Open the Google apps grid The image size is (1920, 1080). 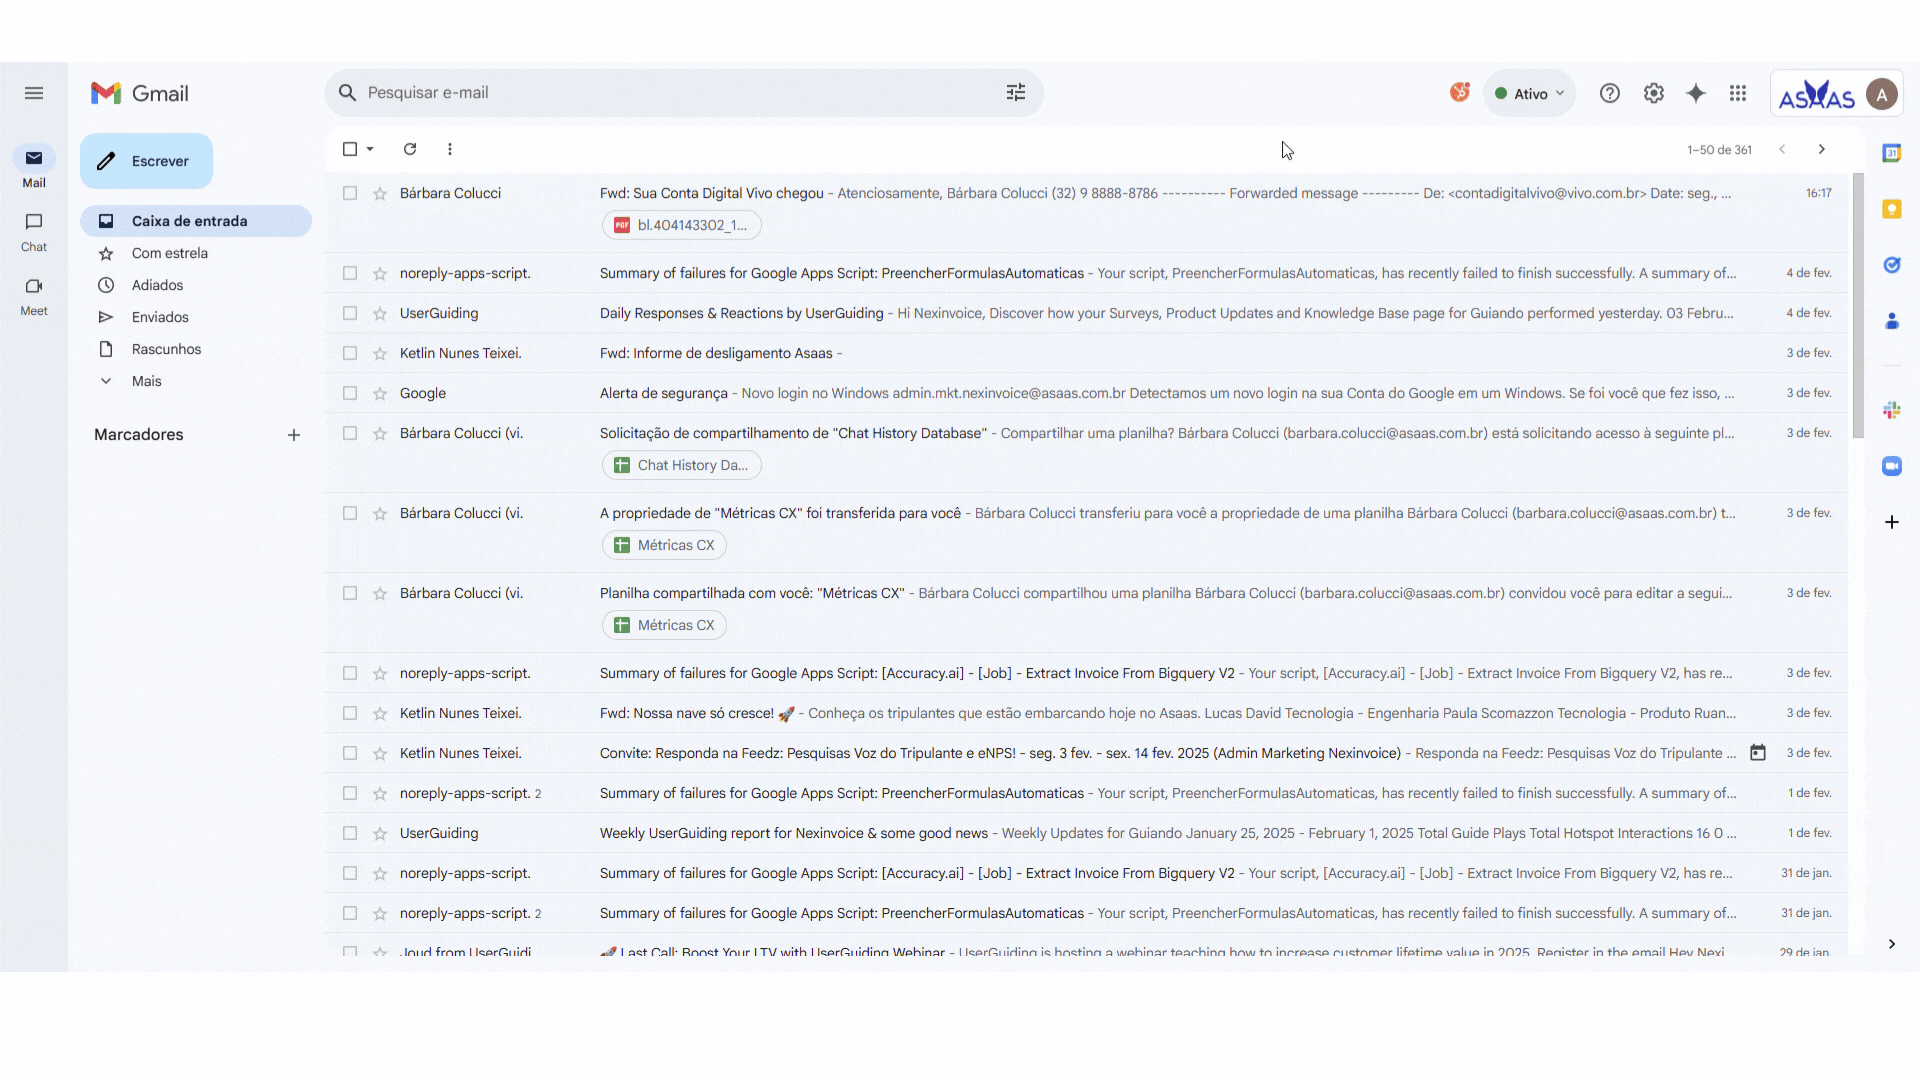(1738, 93)
